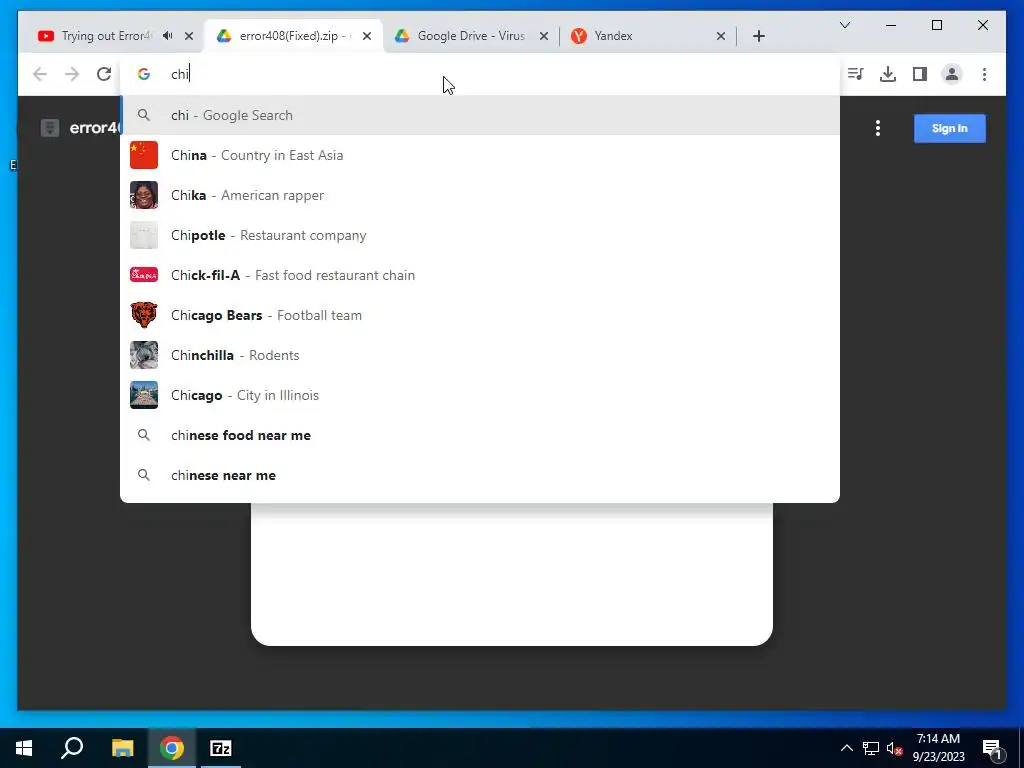This screenshot has height=768, width=1024.
Task: Open the media control icon in toolbar
Action: tap(856, 74)
